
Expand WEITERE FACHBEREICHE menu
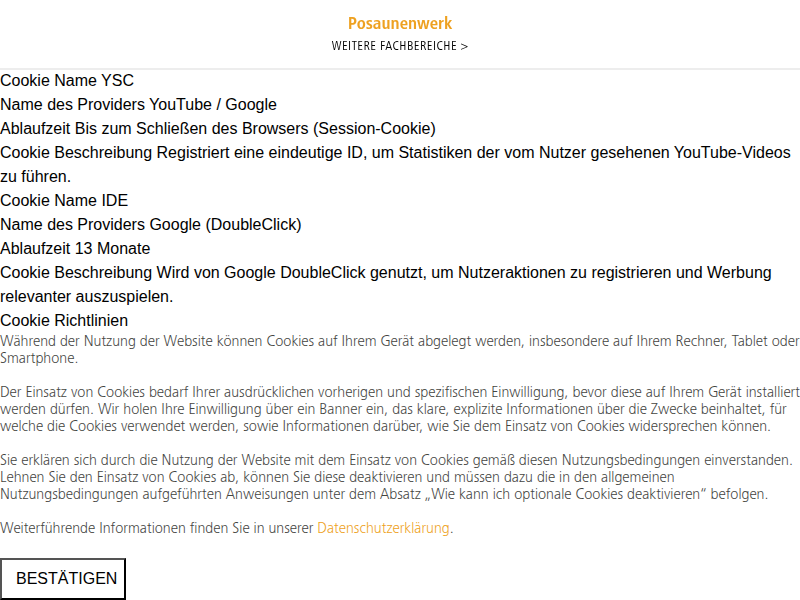coord(399,46)
